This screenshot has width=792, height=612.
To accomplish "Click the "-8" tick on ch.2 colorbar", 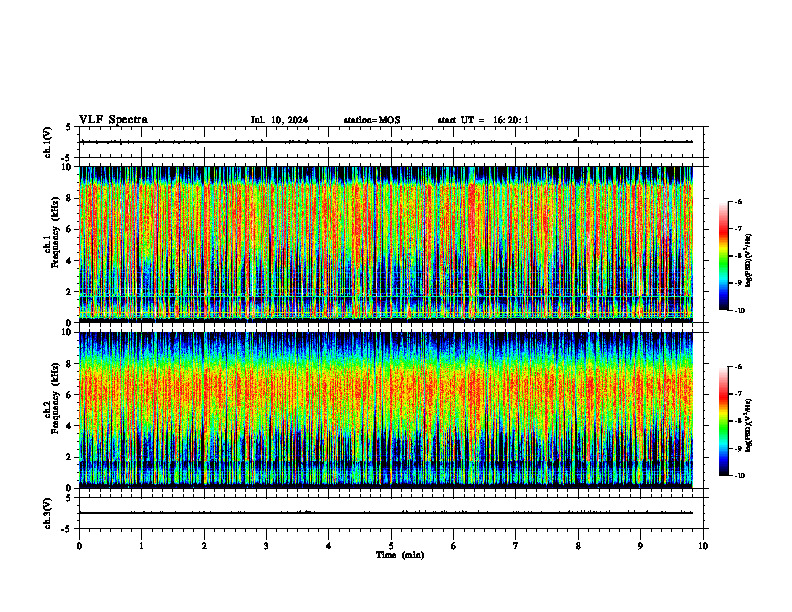I will pyautogui.click(x=738, y=421).
